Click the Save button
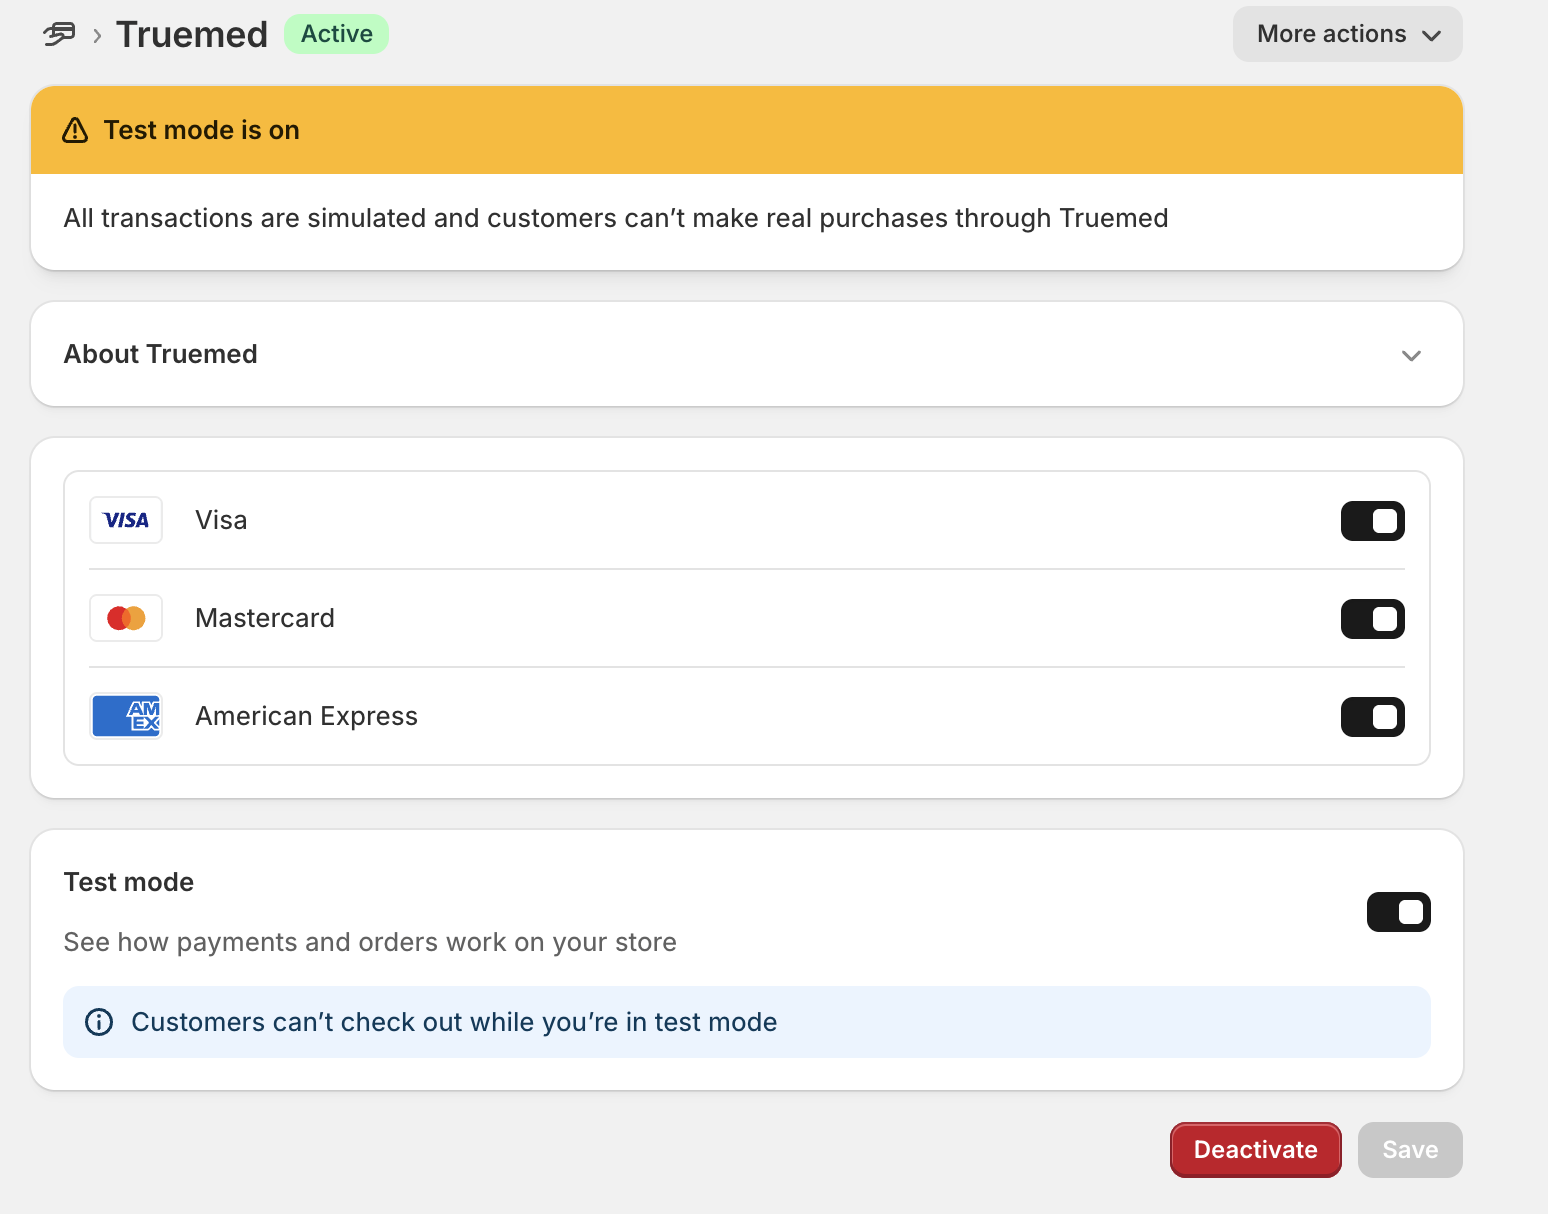Viewport: 1548px width, 1214px height. (x=1410, y=1149)
